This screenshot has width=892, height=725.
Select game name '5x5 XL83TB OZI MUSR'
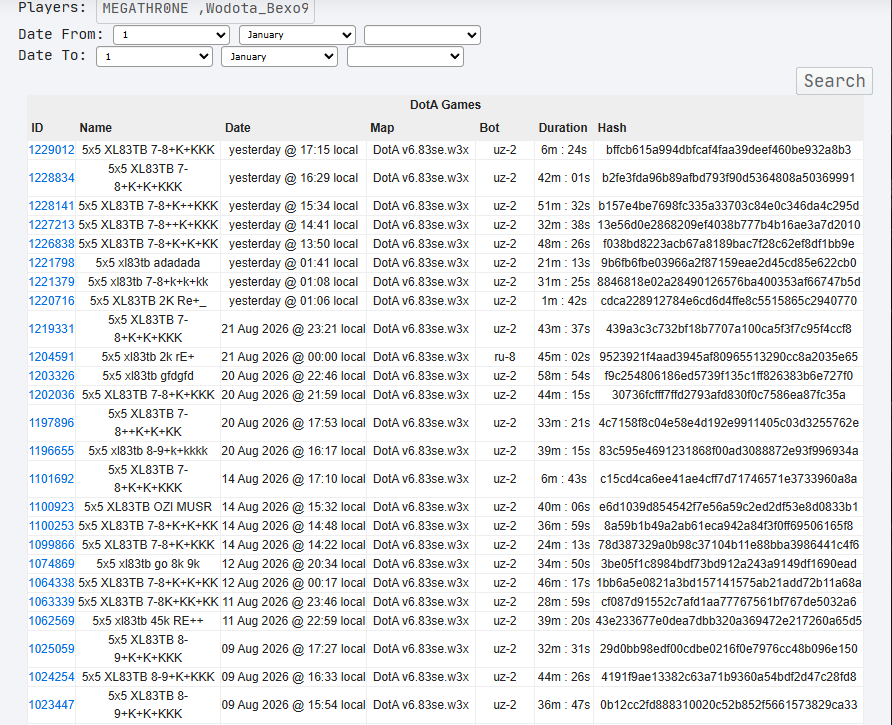click(x=148, y=506)
